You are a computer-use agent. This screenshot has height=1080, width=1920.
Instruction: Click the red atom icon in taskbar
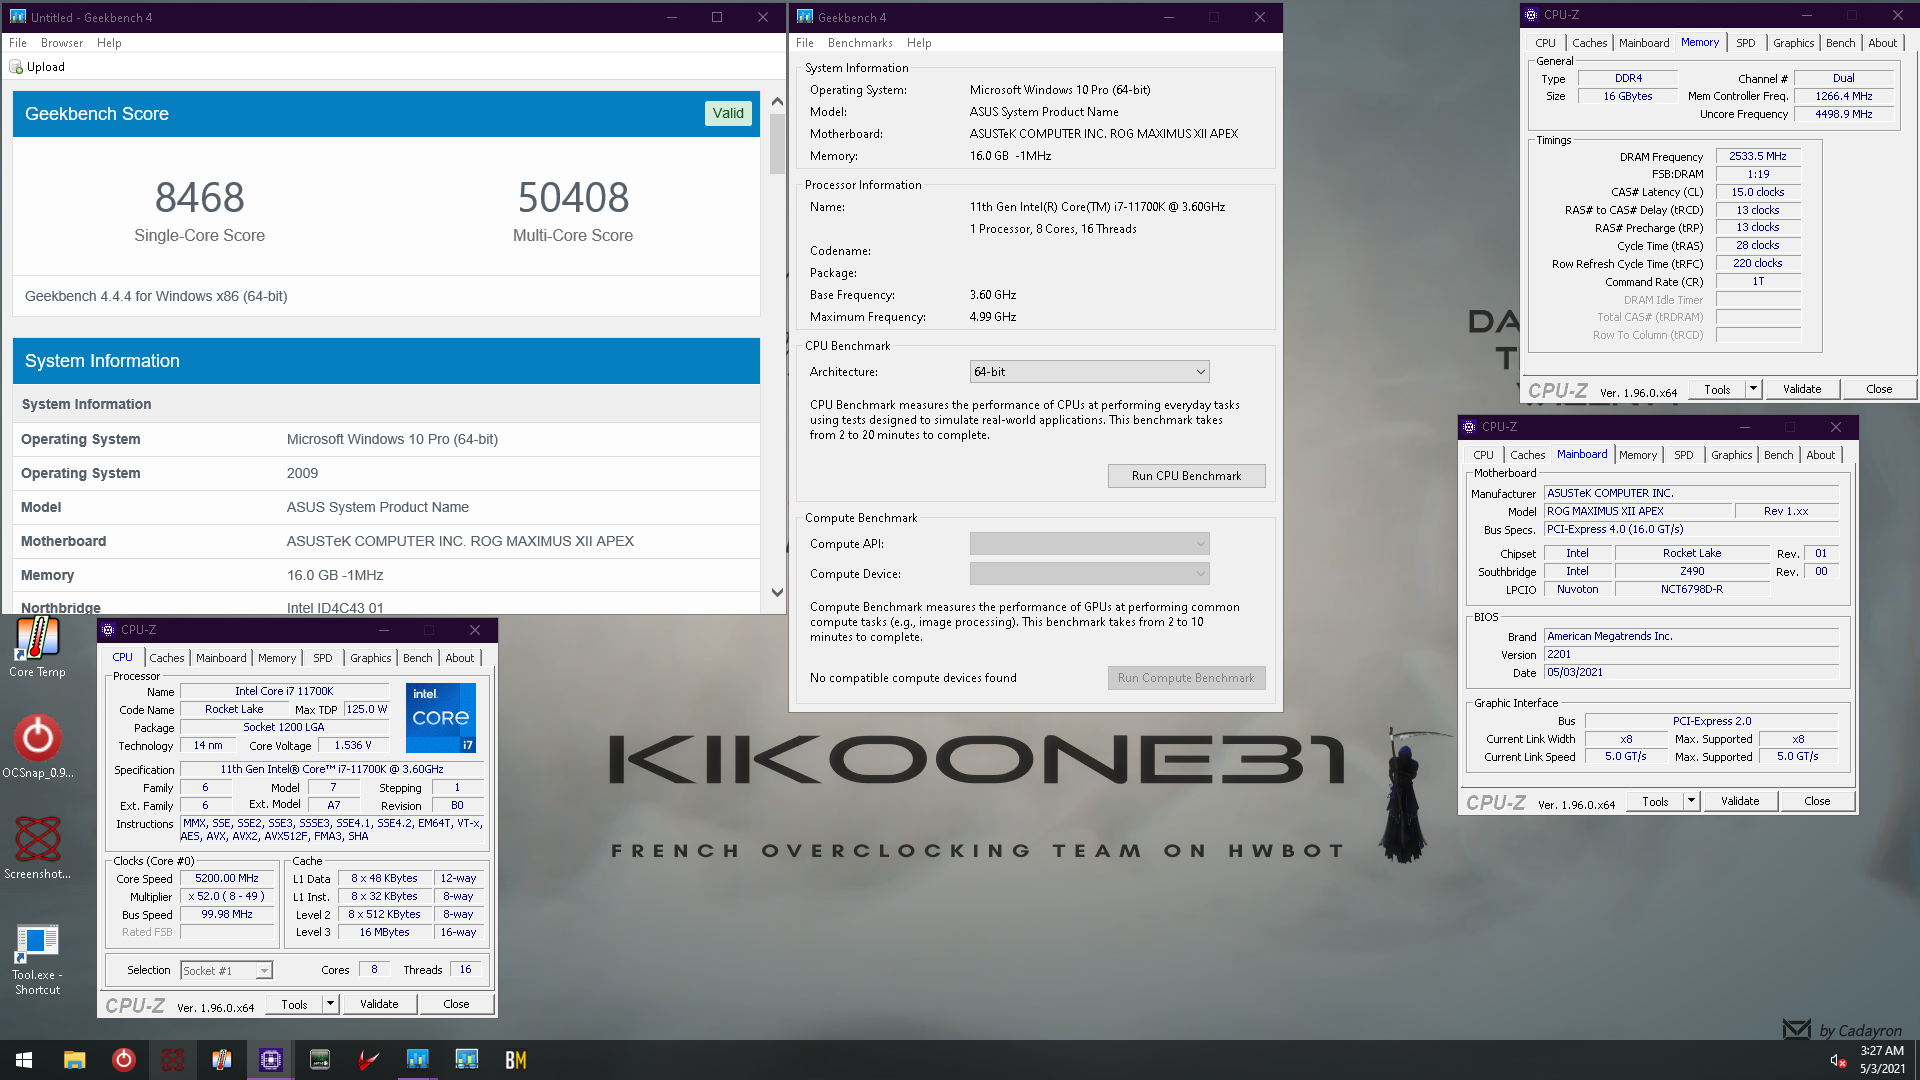point(173,1060)
